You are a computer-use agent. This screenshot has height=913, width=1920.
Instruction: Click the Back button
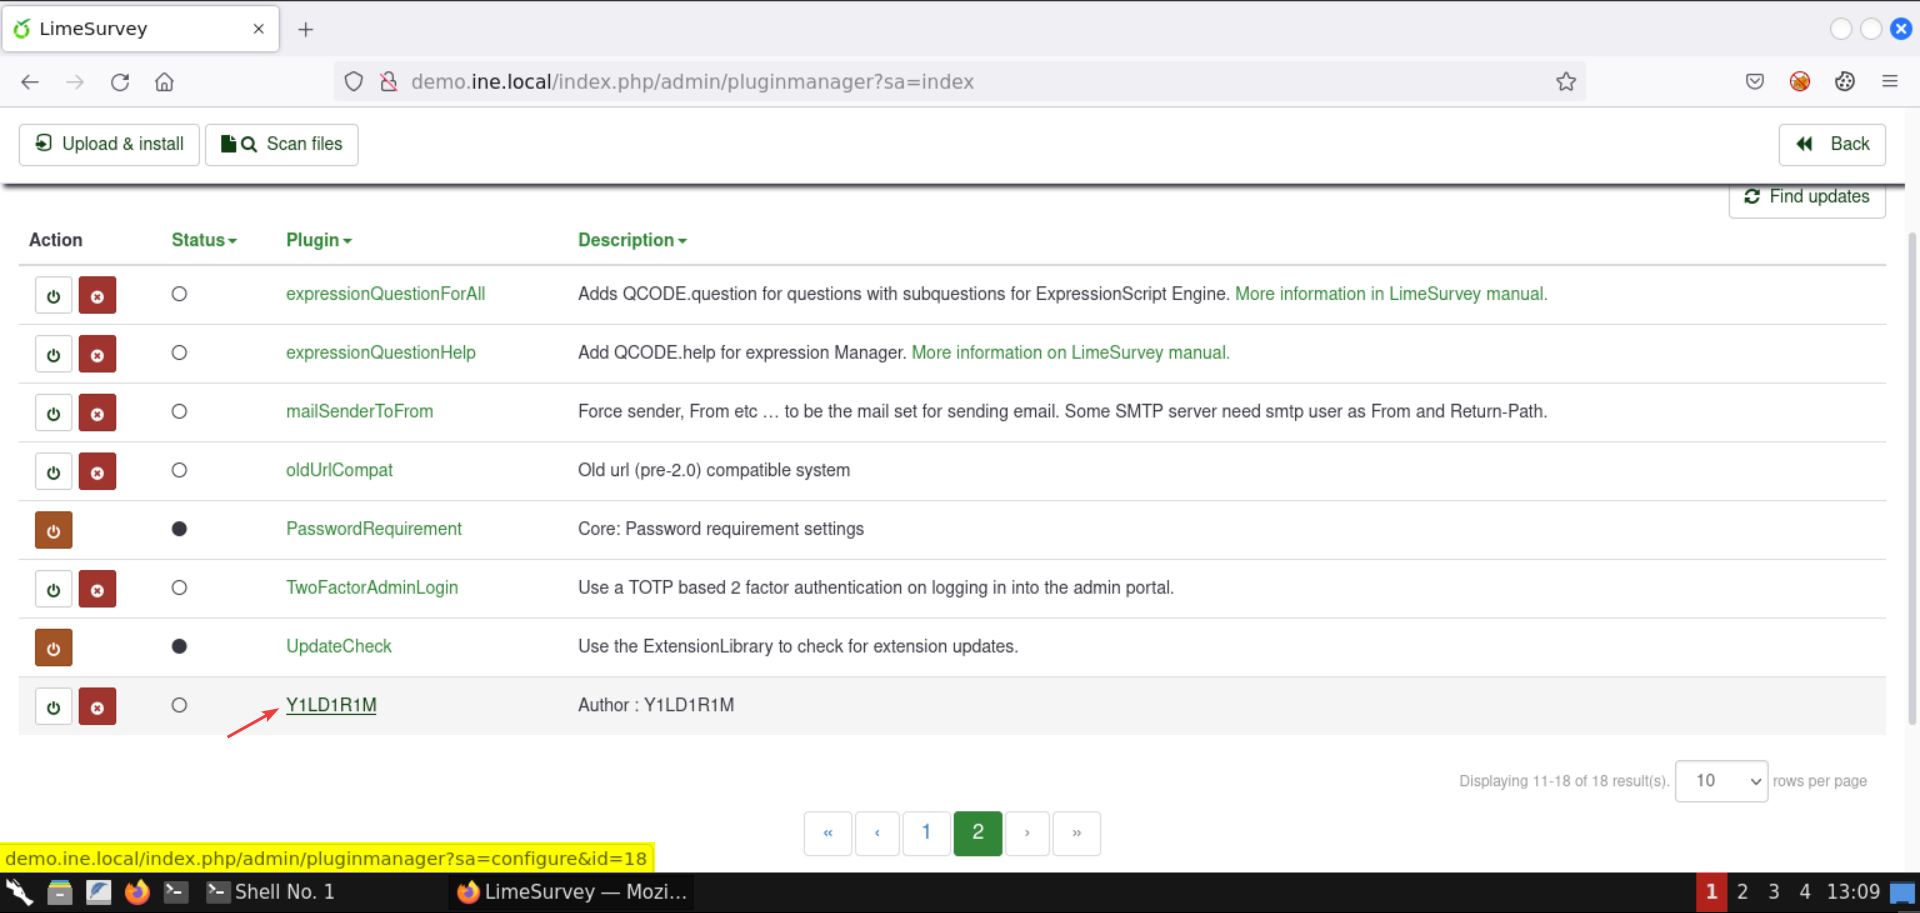tap(1832, 144)
